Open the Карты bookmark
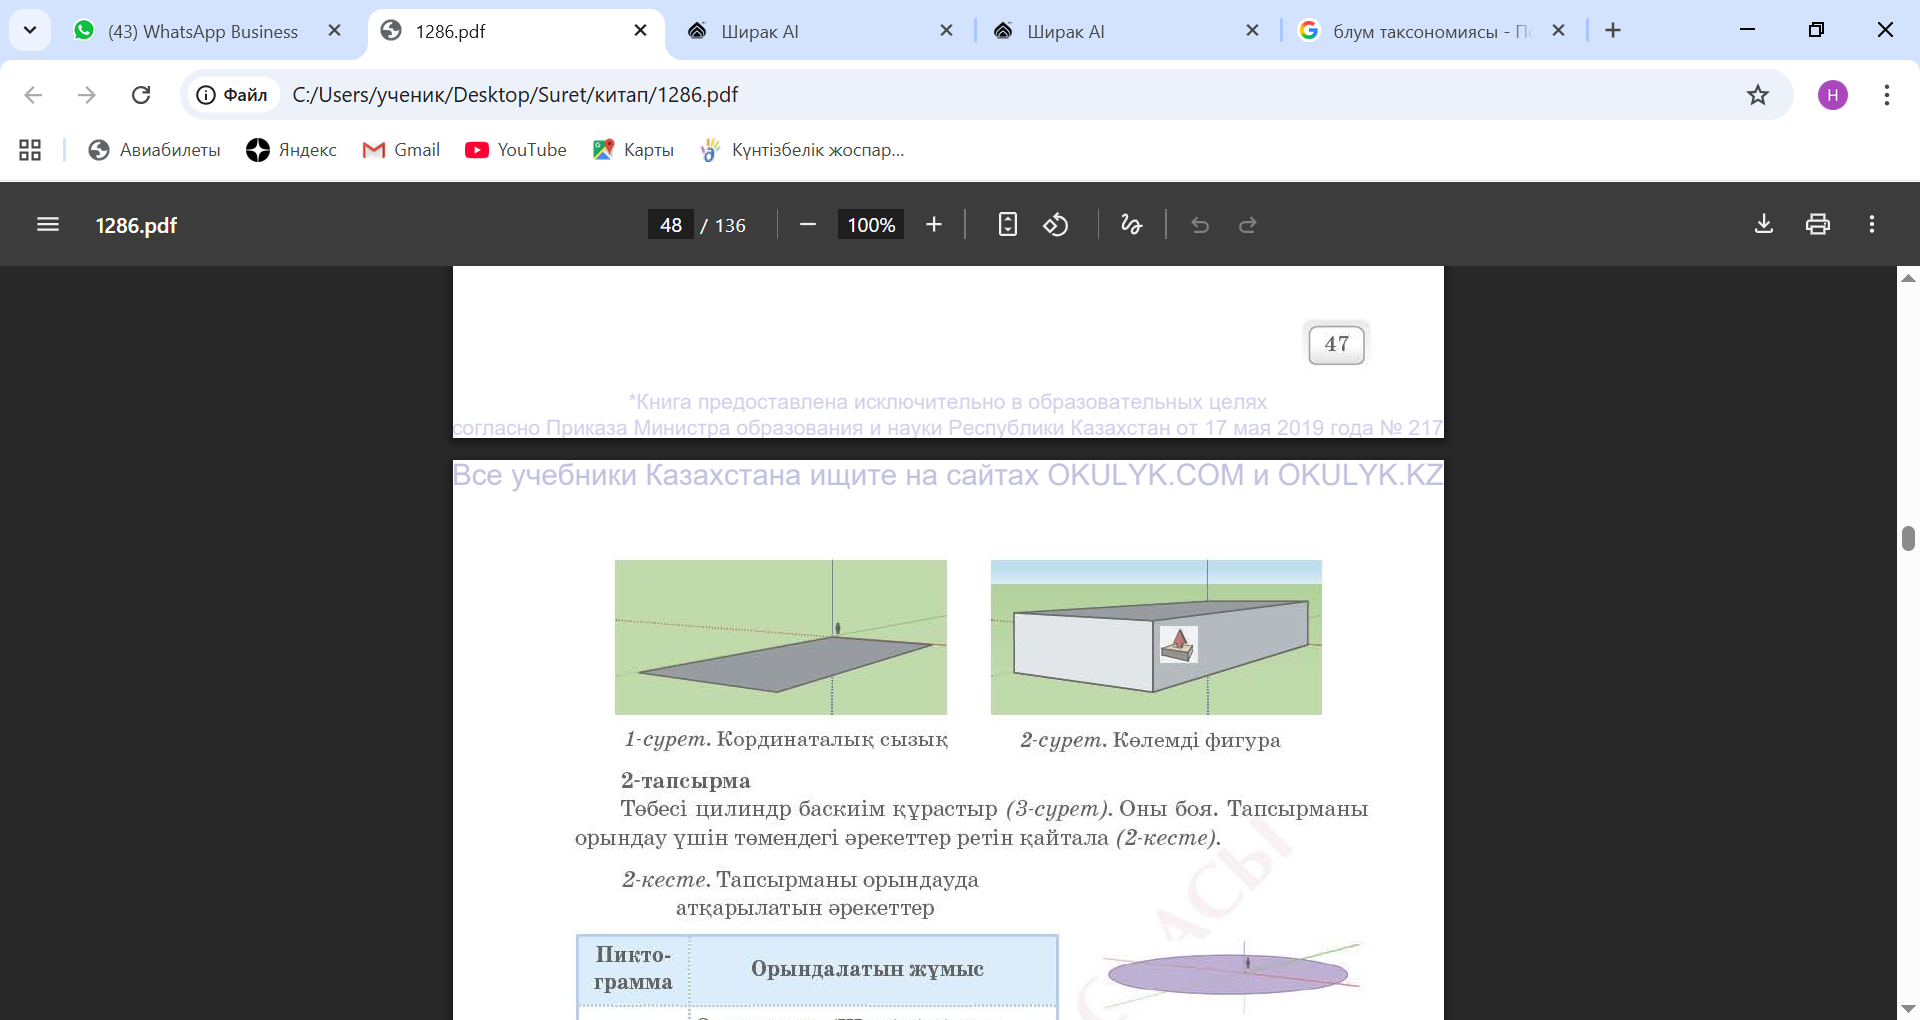 (x=633, y=150)
